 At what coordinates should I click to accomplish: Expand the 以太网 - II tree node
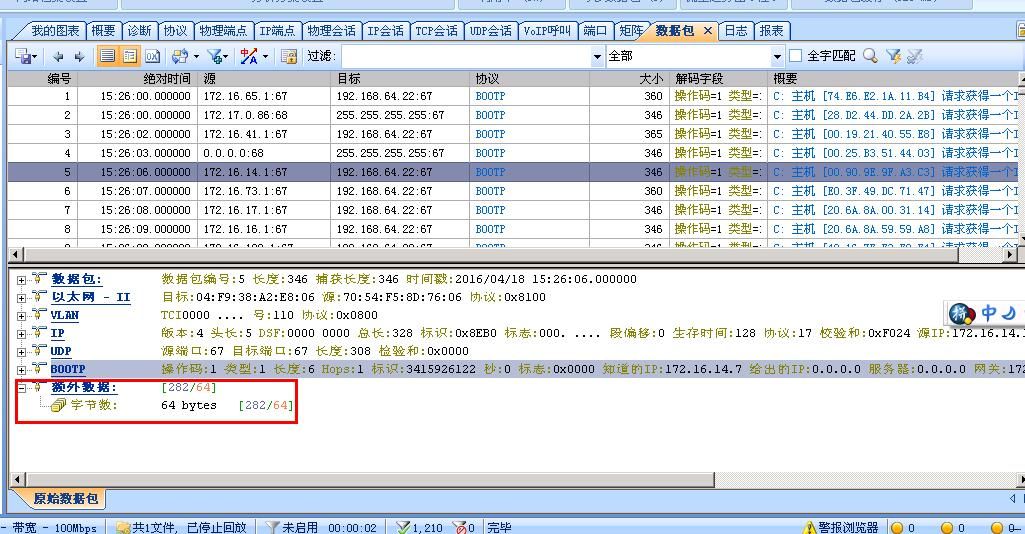21,298
